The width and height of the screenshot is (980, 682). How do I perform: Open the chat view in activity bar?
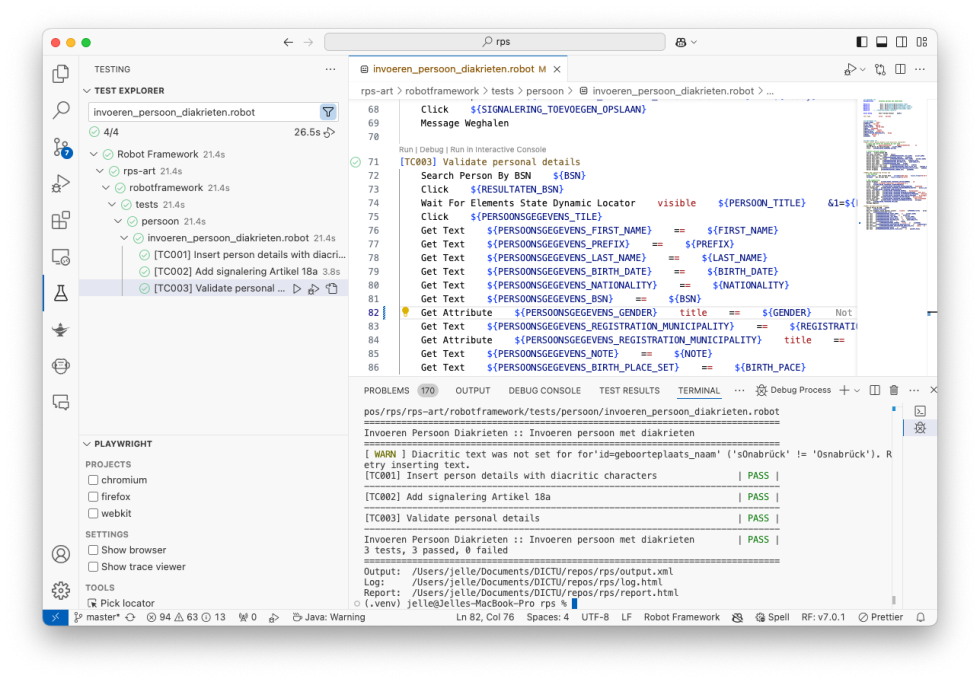pos(61,402)
